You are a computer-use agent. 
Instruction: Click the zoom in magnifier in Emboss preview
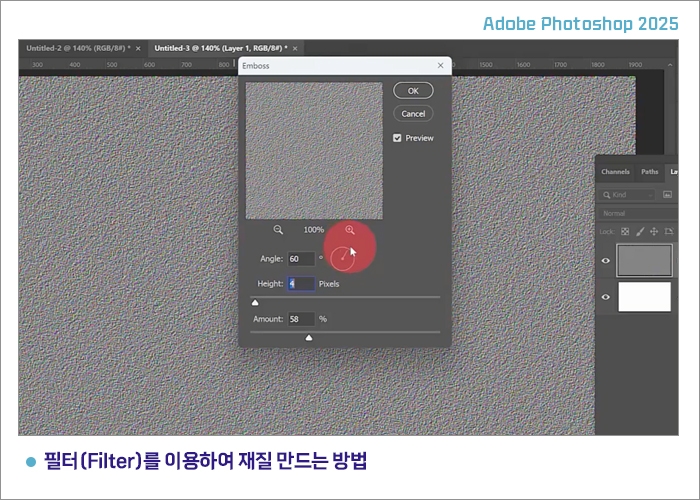pos(350,229)
